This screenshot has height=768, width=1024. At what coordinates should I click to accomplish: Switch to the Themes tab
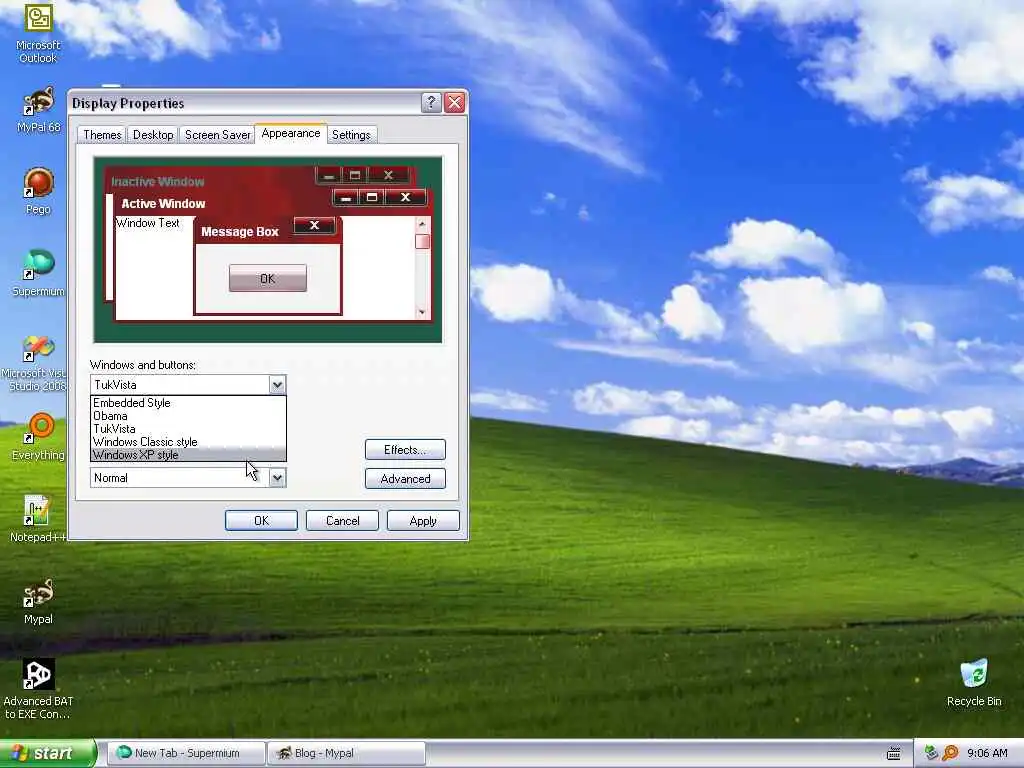click(102, 135)
